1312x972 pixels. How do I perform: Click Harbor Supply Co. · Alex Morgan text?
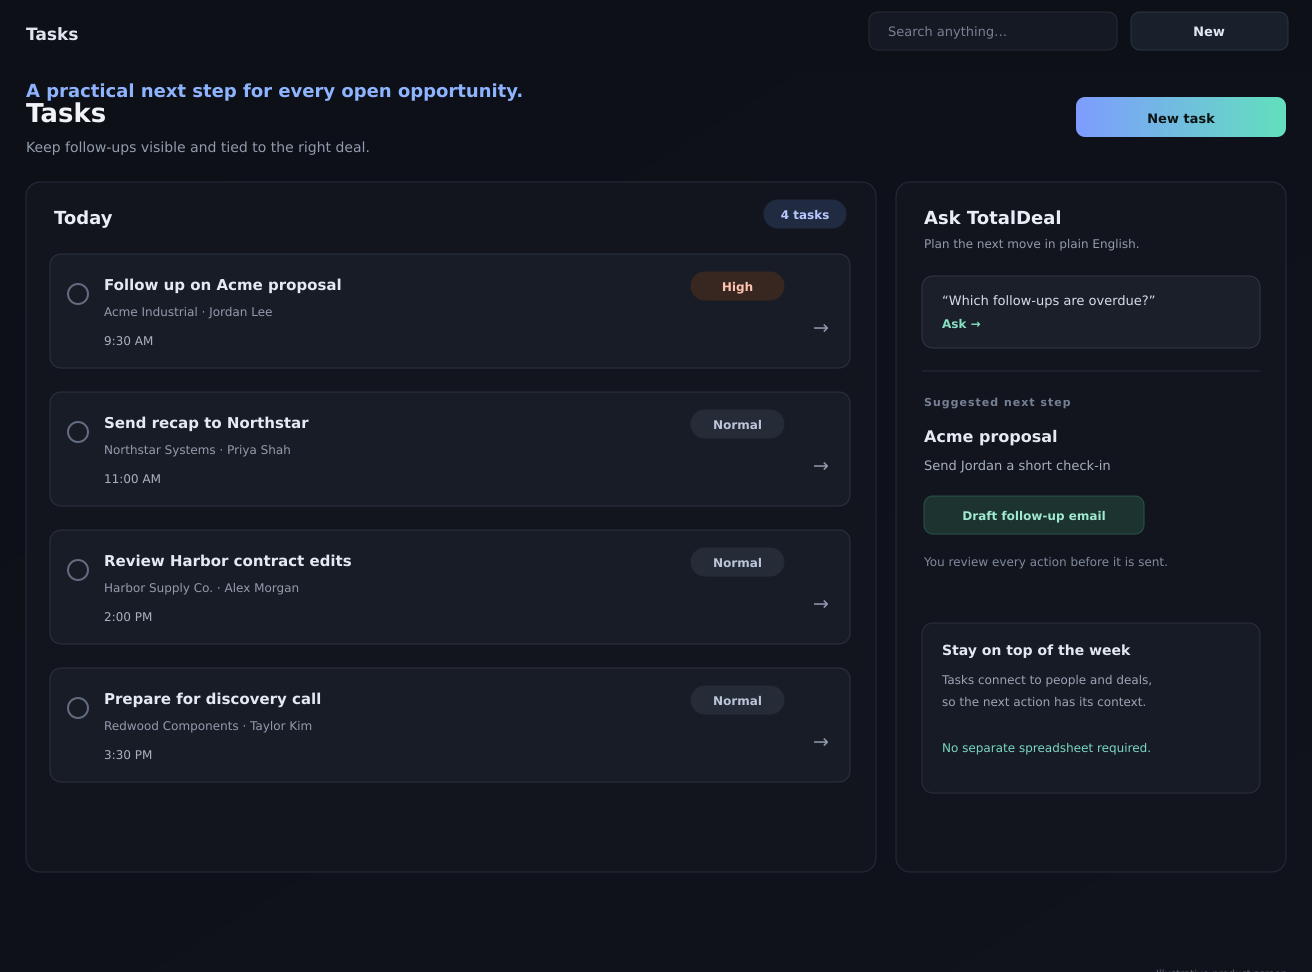(201, 588)
